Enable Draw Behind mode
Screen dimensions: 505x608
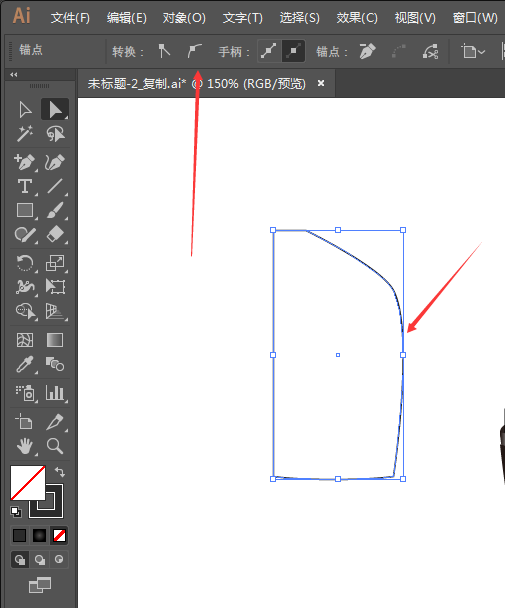coord(39,560)
